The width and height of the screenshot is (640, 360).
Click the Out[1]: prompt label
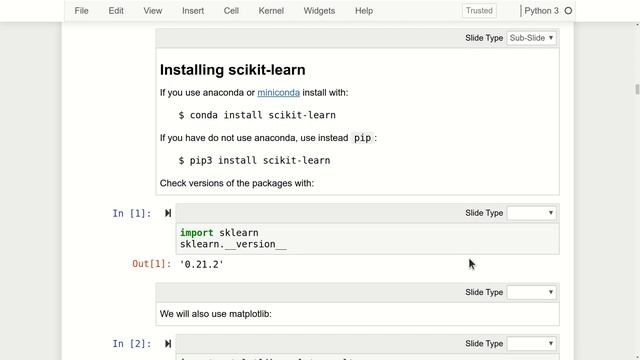pos(151,264)
